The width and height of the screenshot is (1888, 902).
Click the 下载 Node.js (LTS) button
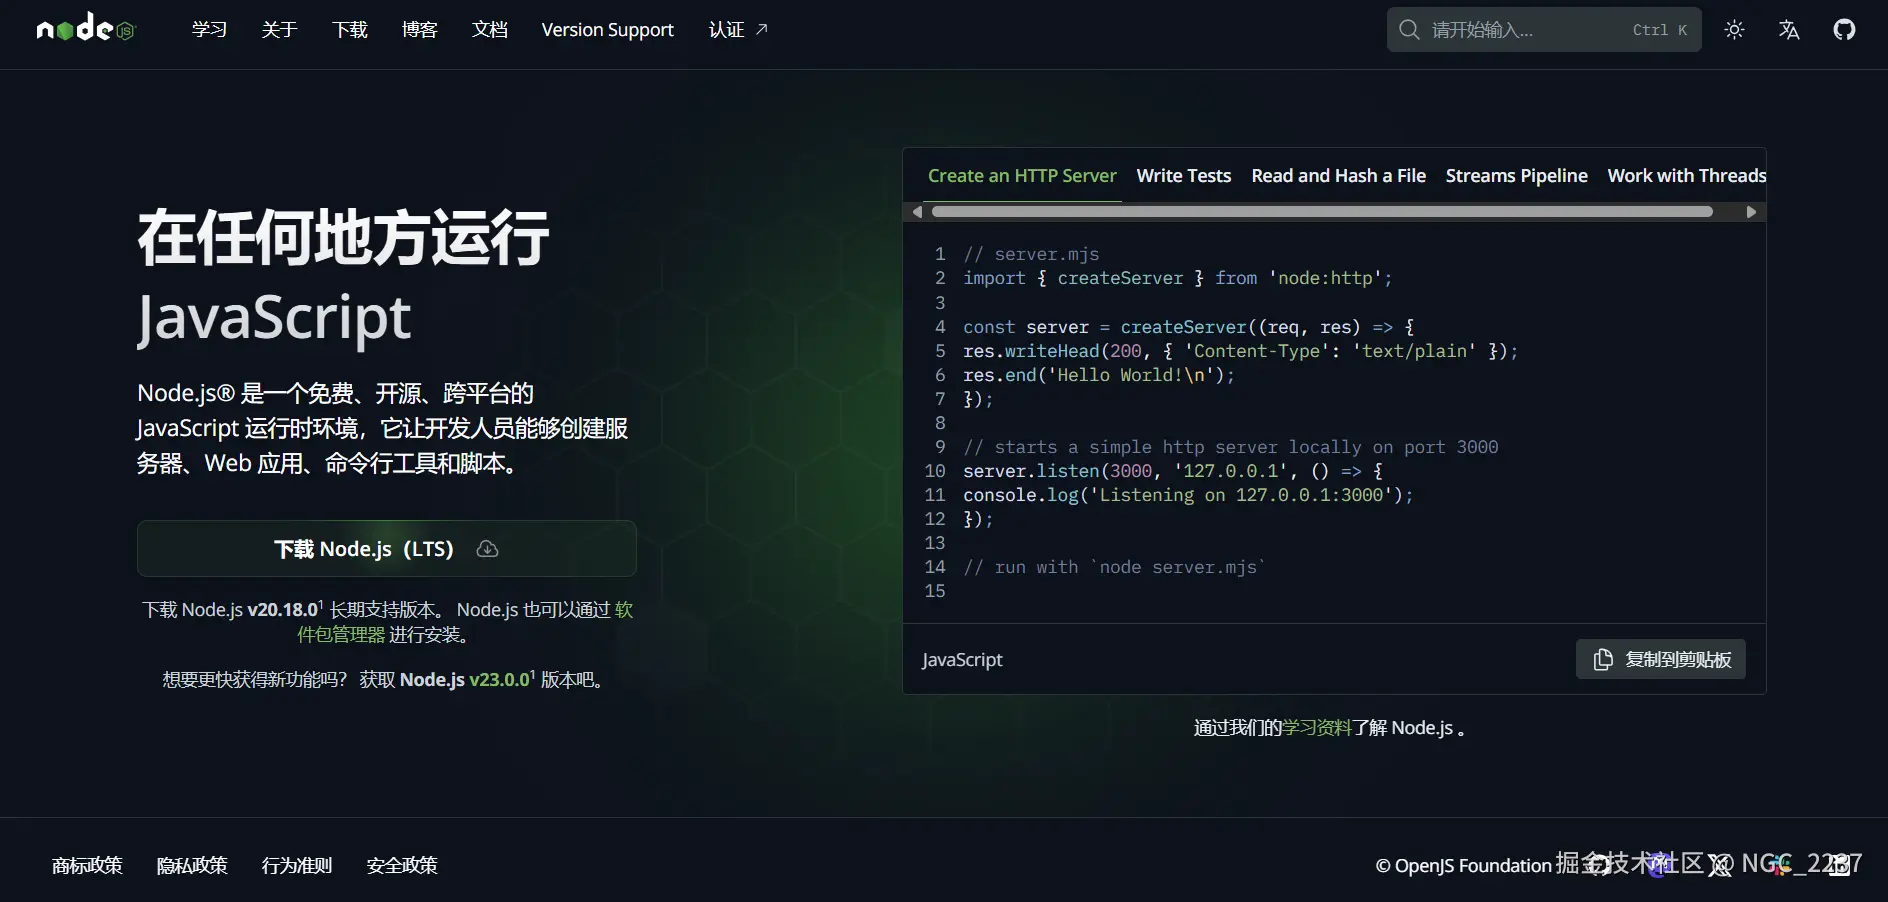coord(387,548)
